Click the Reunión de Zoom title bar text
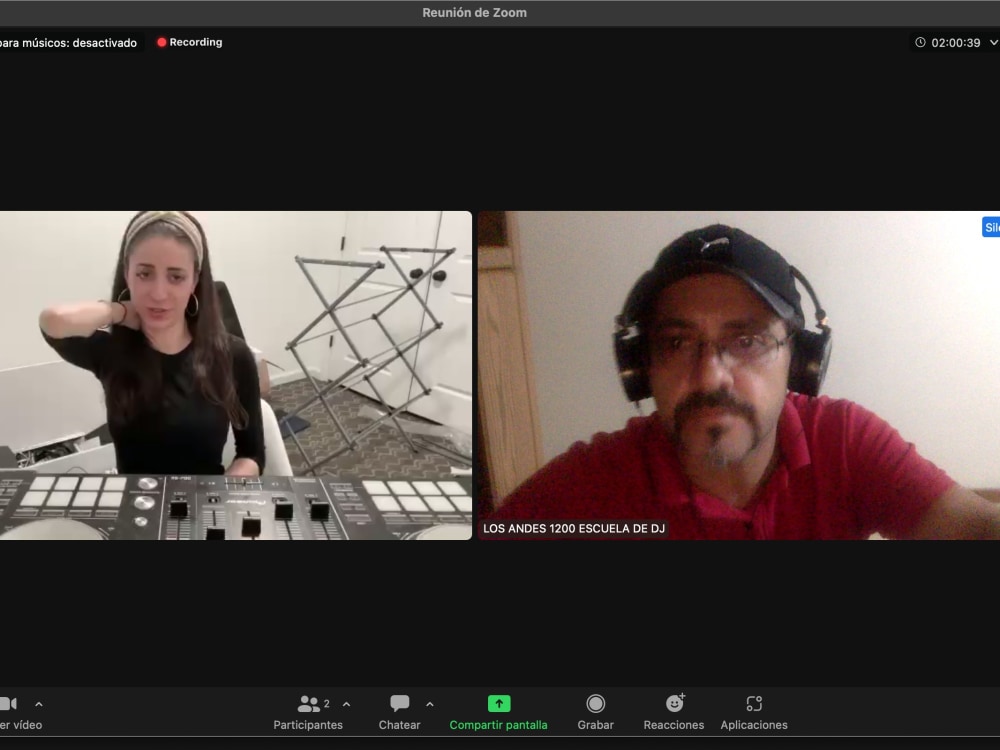Viewport: 1000px width, 750px height. pyautogui.click(x=474, y=13)
